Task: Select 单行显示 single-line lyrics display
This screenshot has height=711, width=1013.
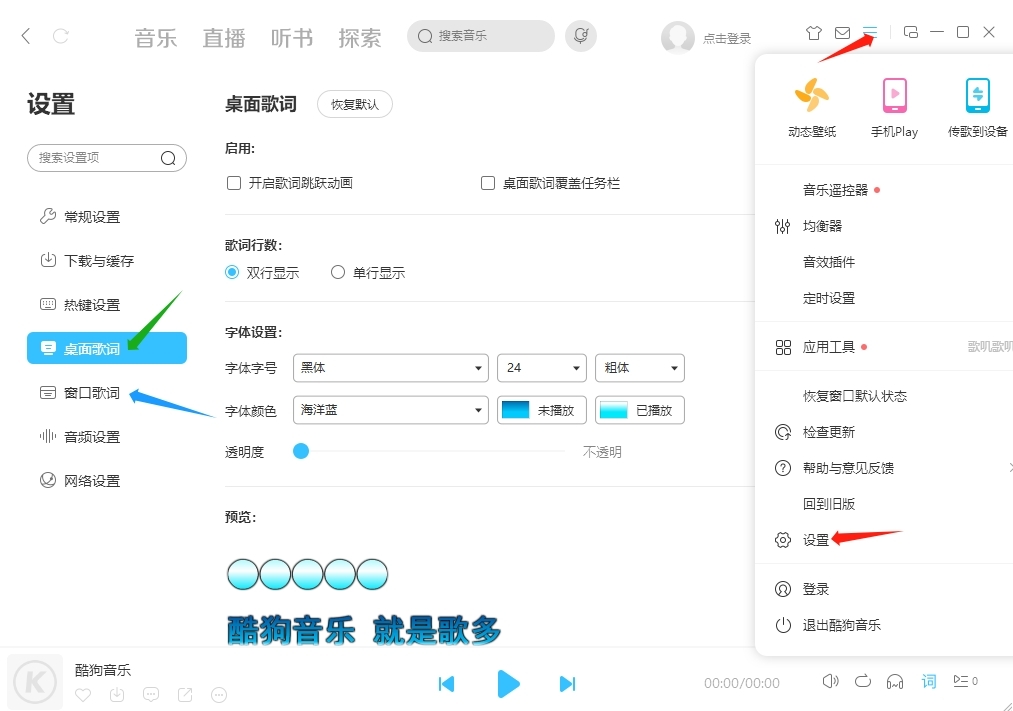Action: (337, 271)
